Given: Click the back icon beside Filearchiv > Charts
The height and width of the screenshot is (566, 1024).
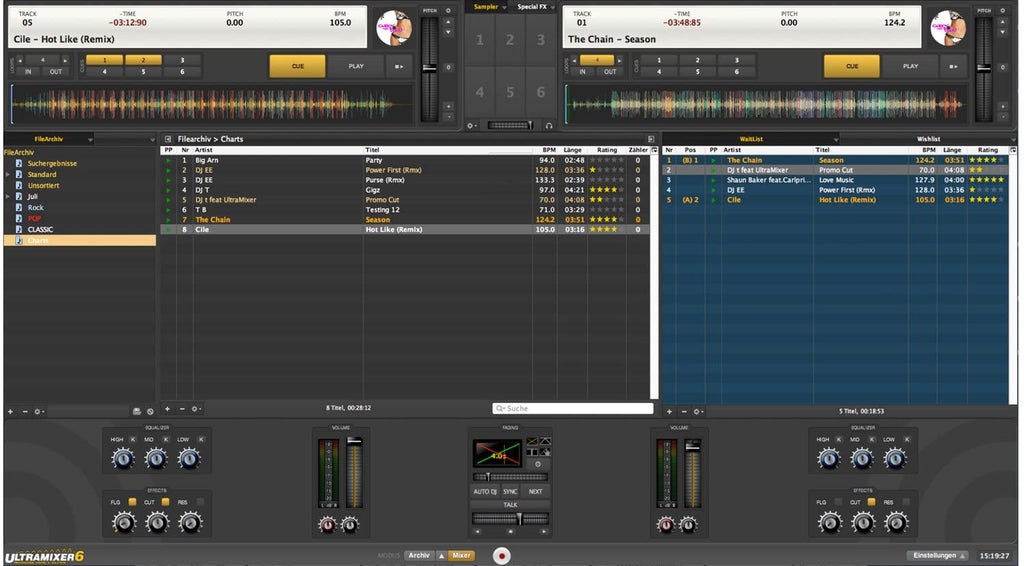Looking at the screenshot, I should 168,139.
